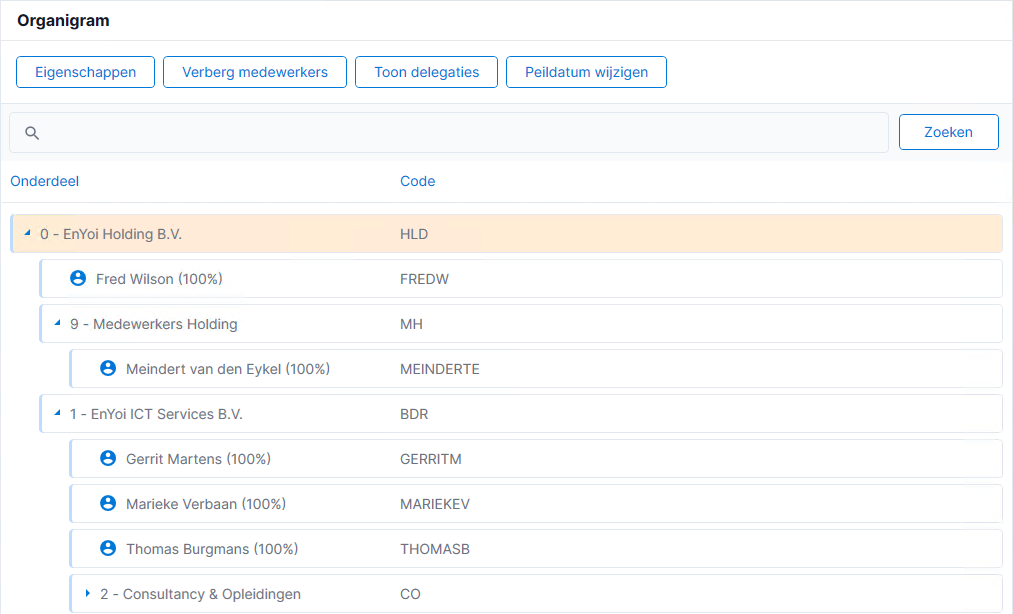The height and width of the screenshot is (614, 1013).
Task: Focus the organigram search input field
Action: (x=449, y=132)
